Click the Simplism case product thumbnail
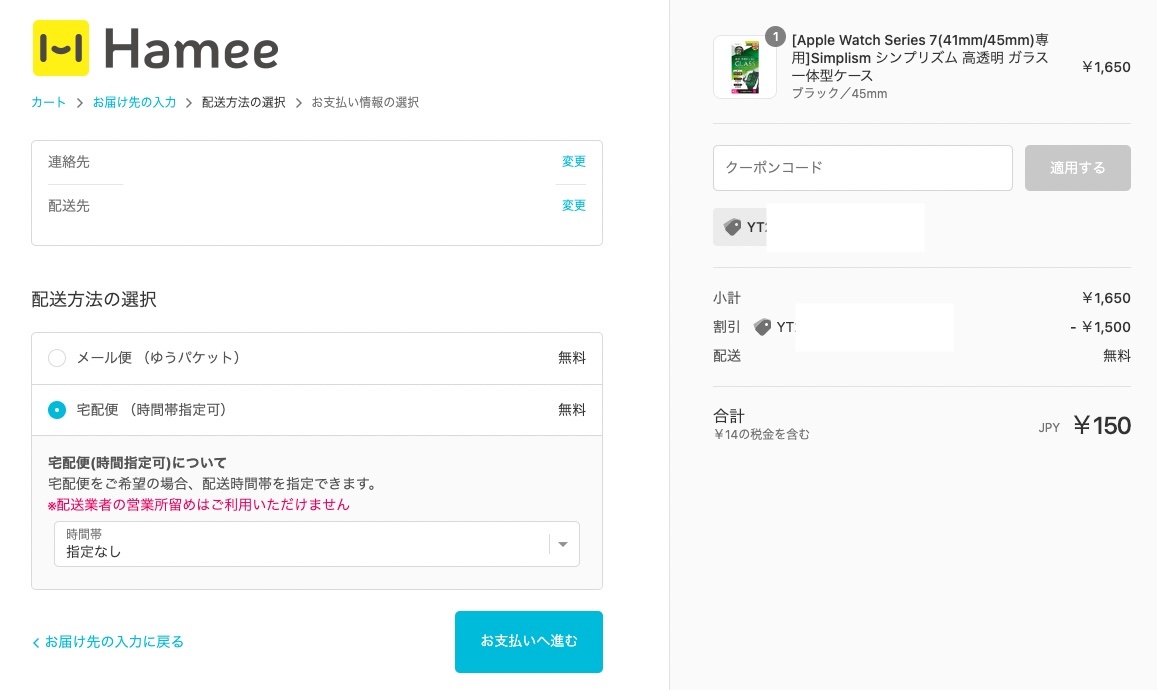Viewport: 1157px width, 690px height. (744, 67)
